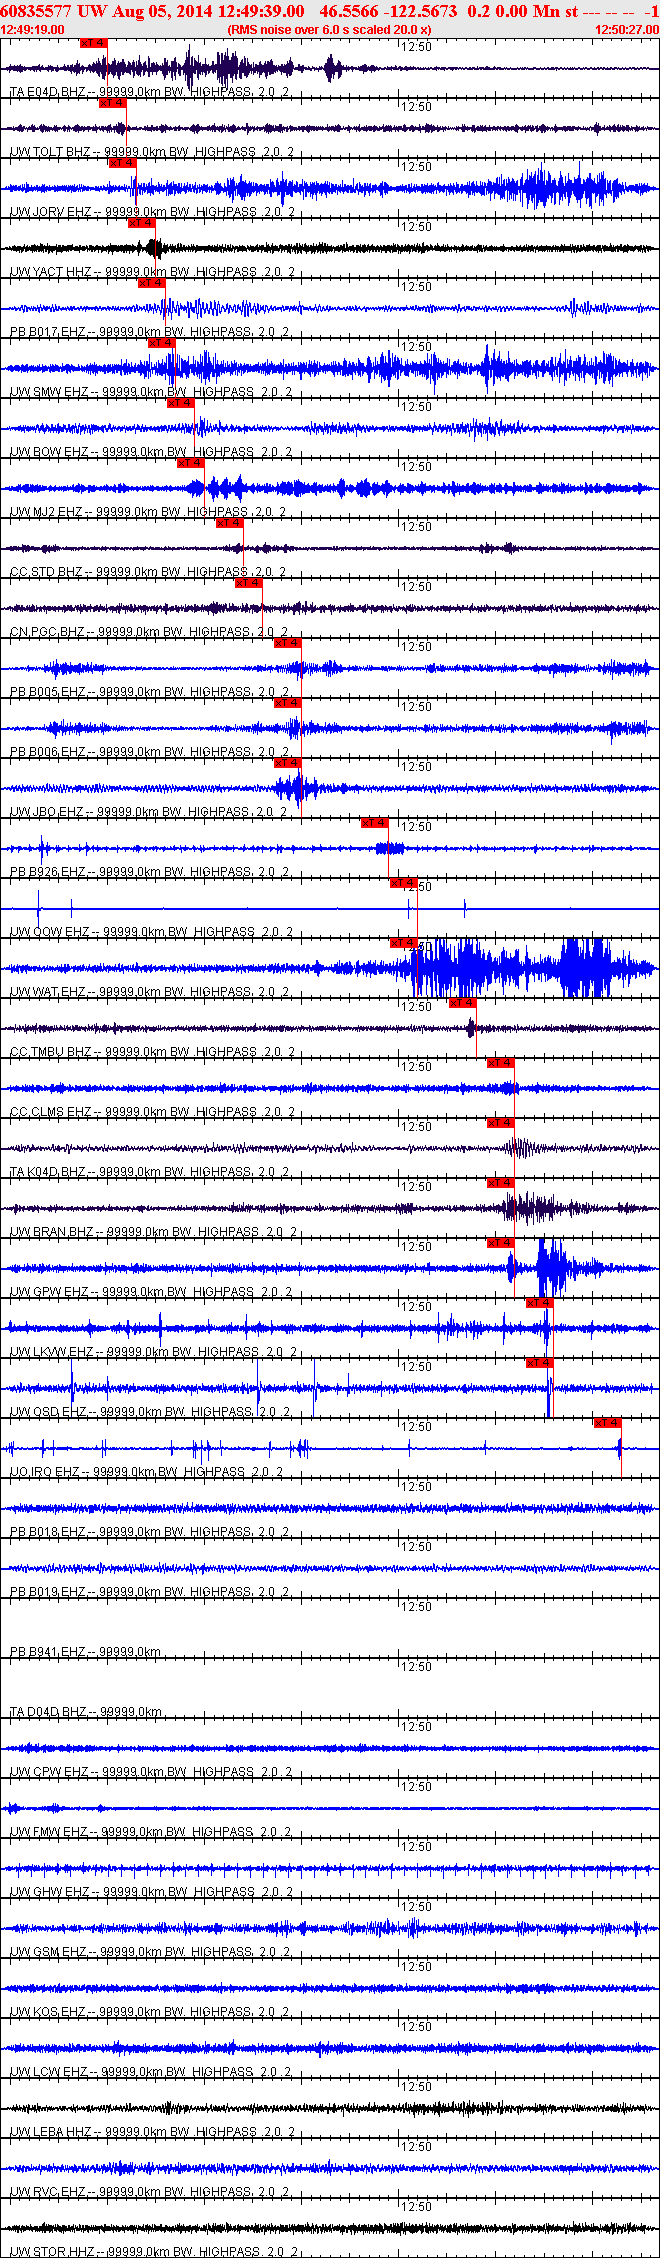
Task: Select the UW SMW EHZ station label
Action: pyautogui.click(x=151, y=392)
